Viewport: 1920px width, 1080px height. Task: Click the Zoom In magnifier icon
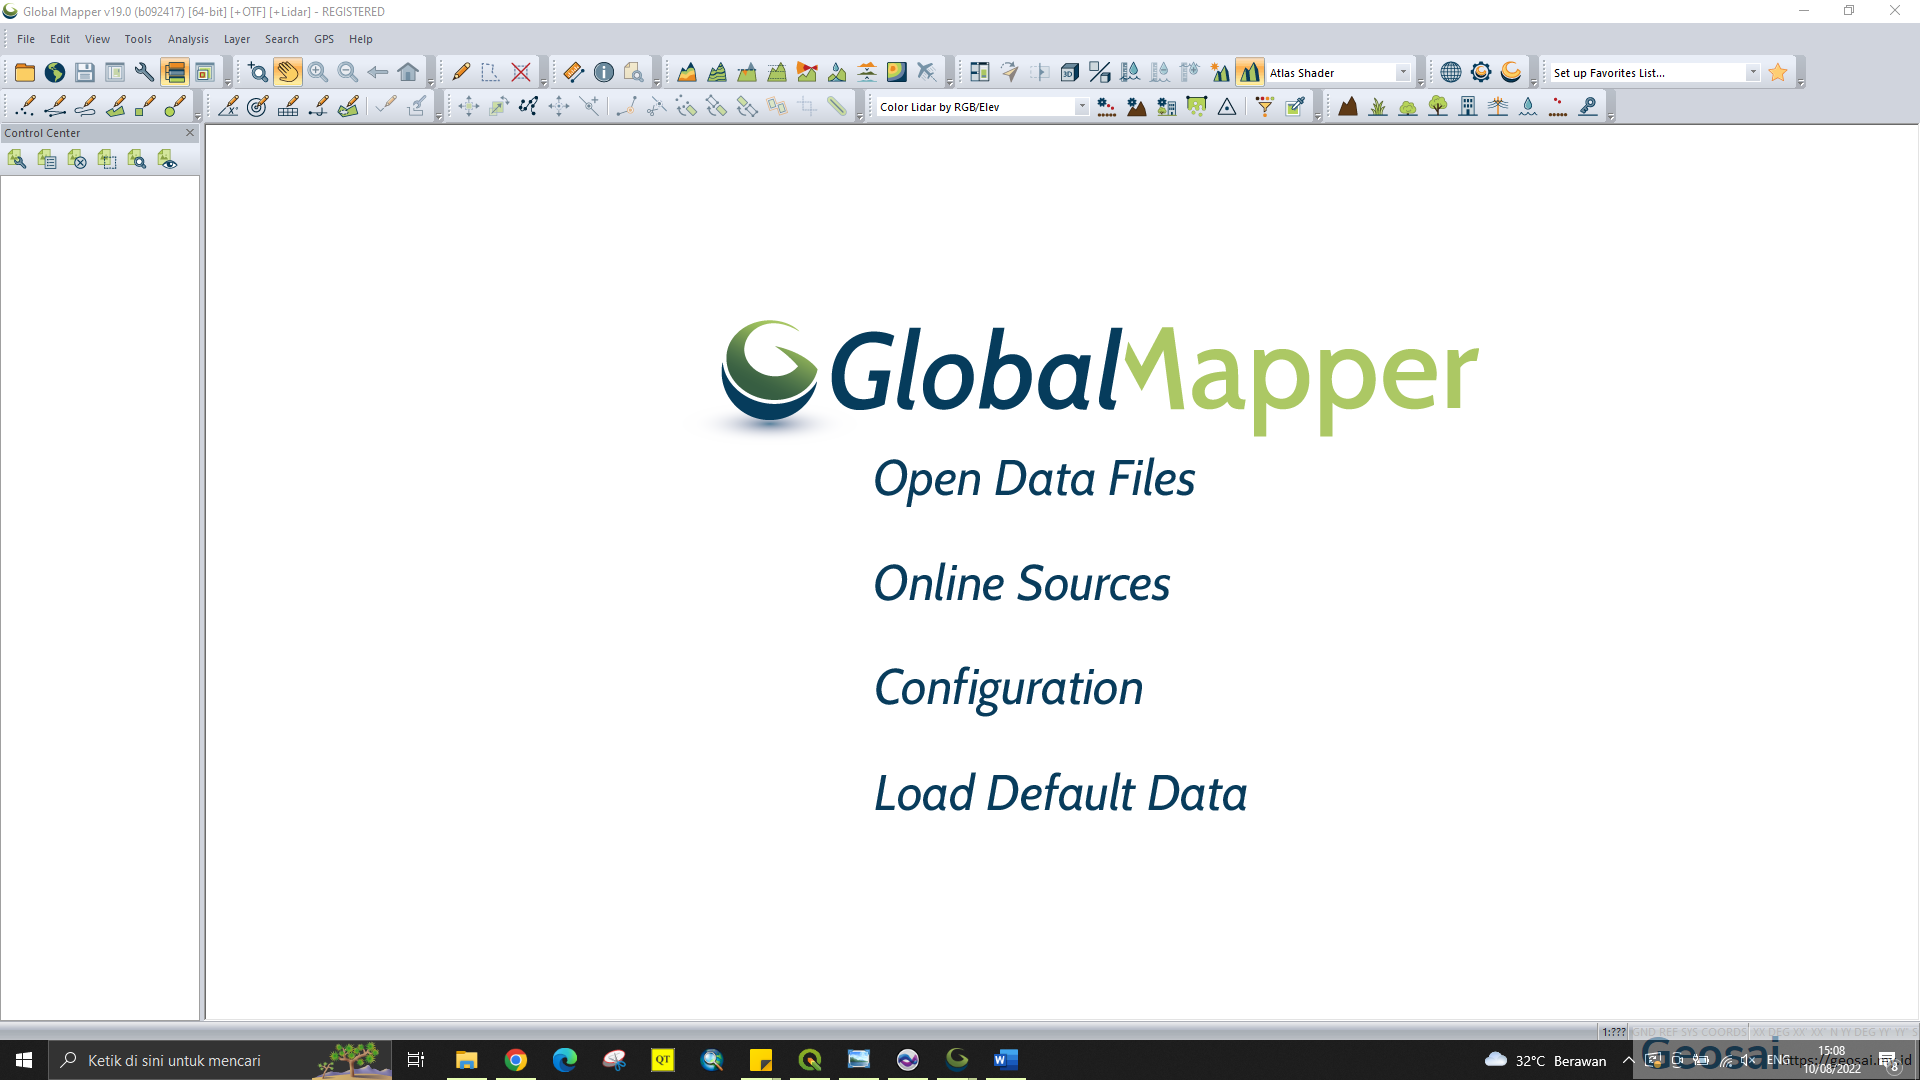318,72
